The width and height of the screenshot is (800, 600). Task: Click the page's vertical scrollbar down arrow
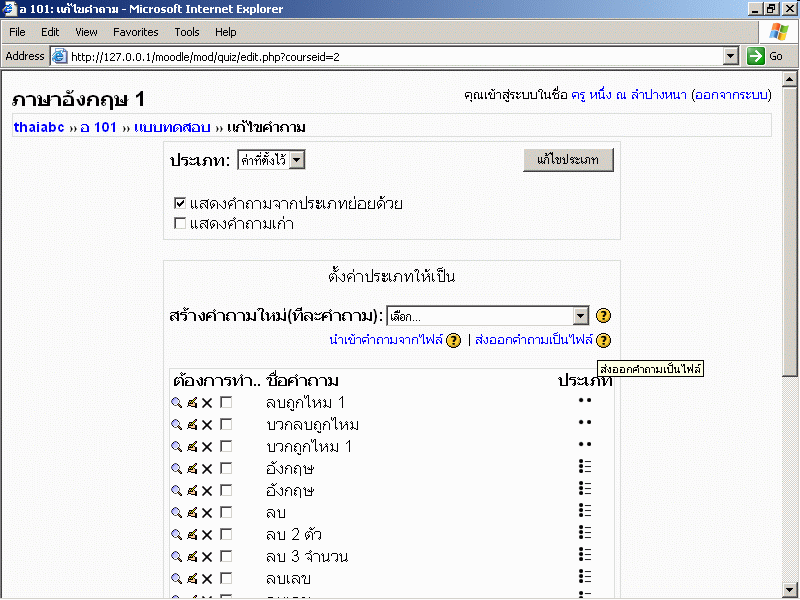point(791,590)
